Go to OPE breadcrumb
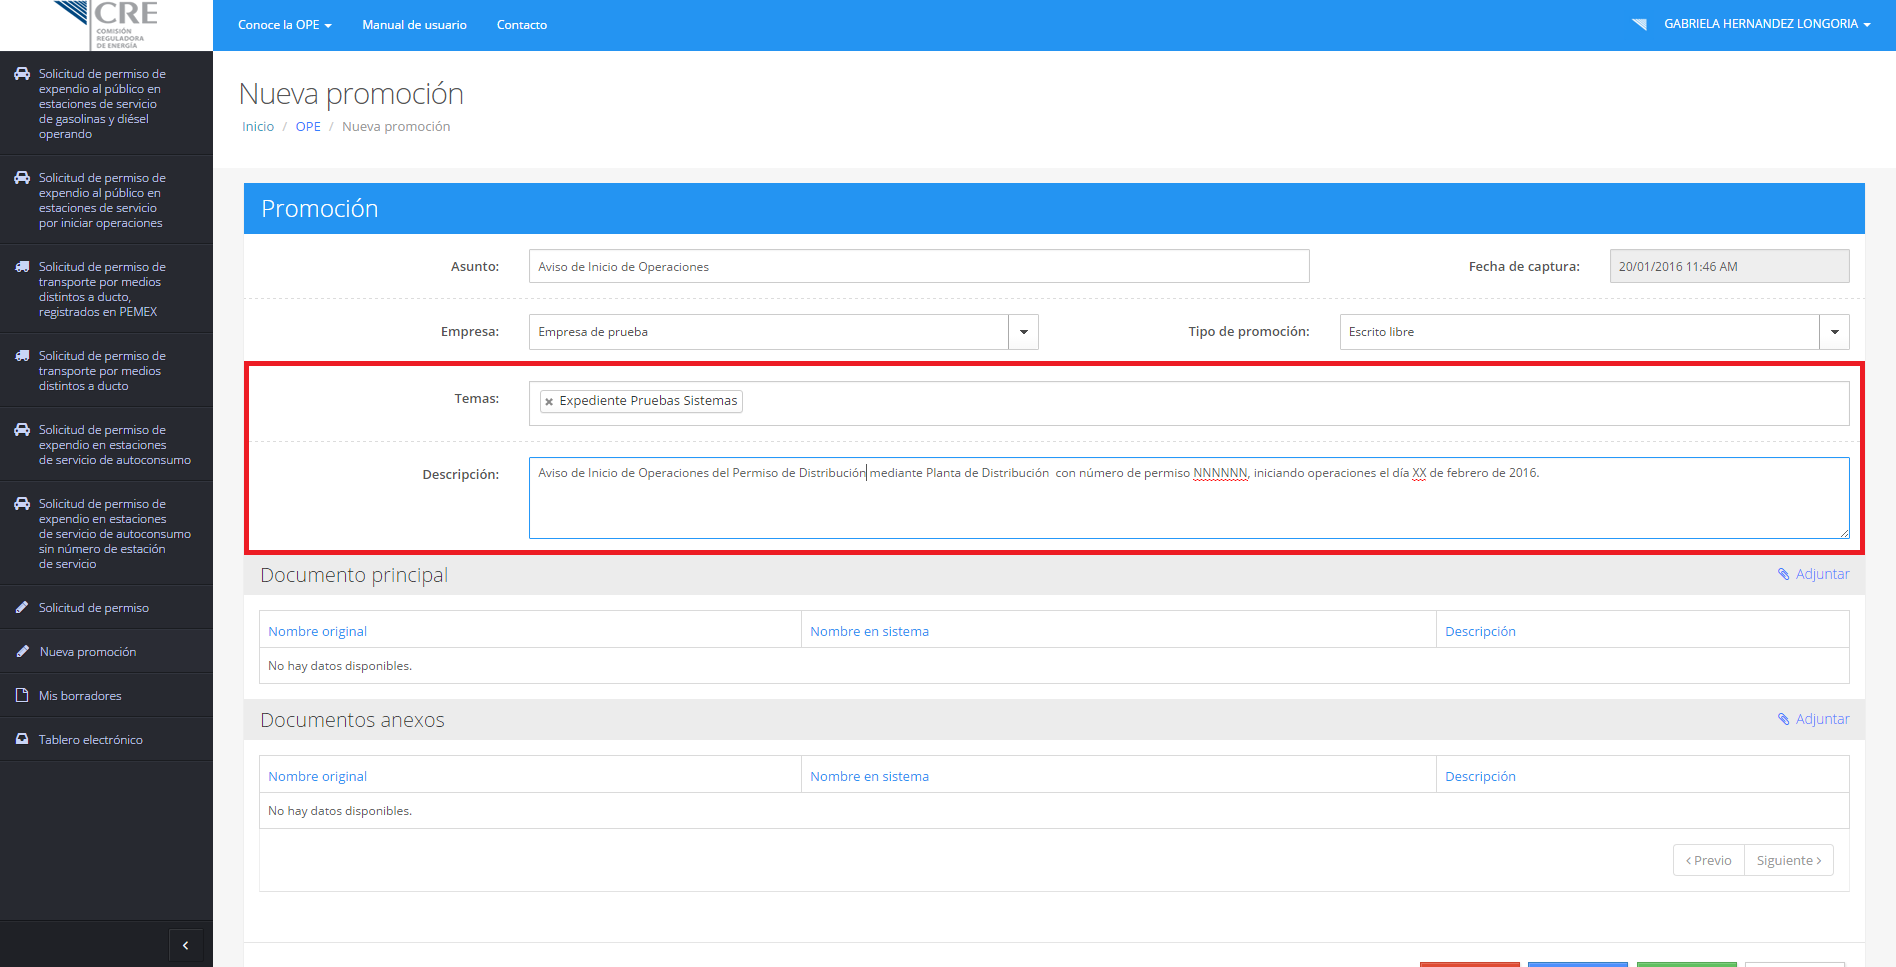 coord(308,127)
